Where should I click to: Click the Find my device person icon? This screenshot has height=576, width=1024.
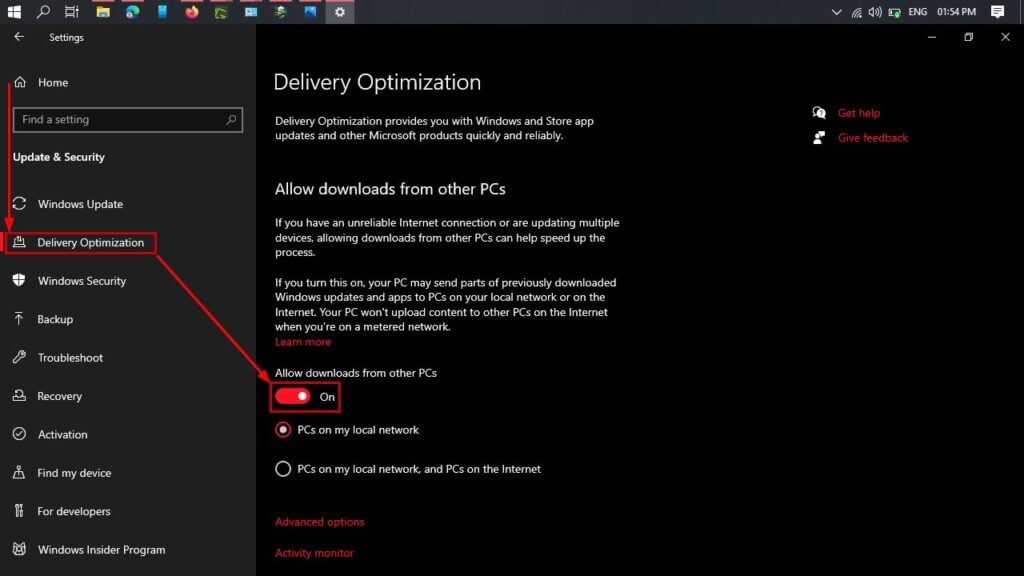pyautogui.click(x=19, y=472)
